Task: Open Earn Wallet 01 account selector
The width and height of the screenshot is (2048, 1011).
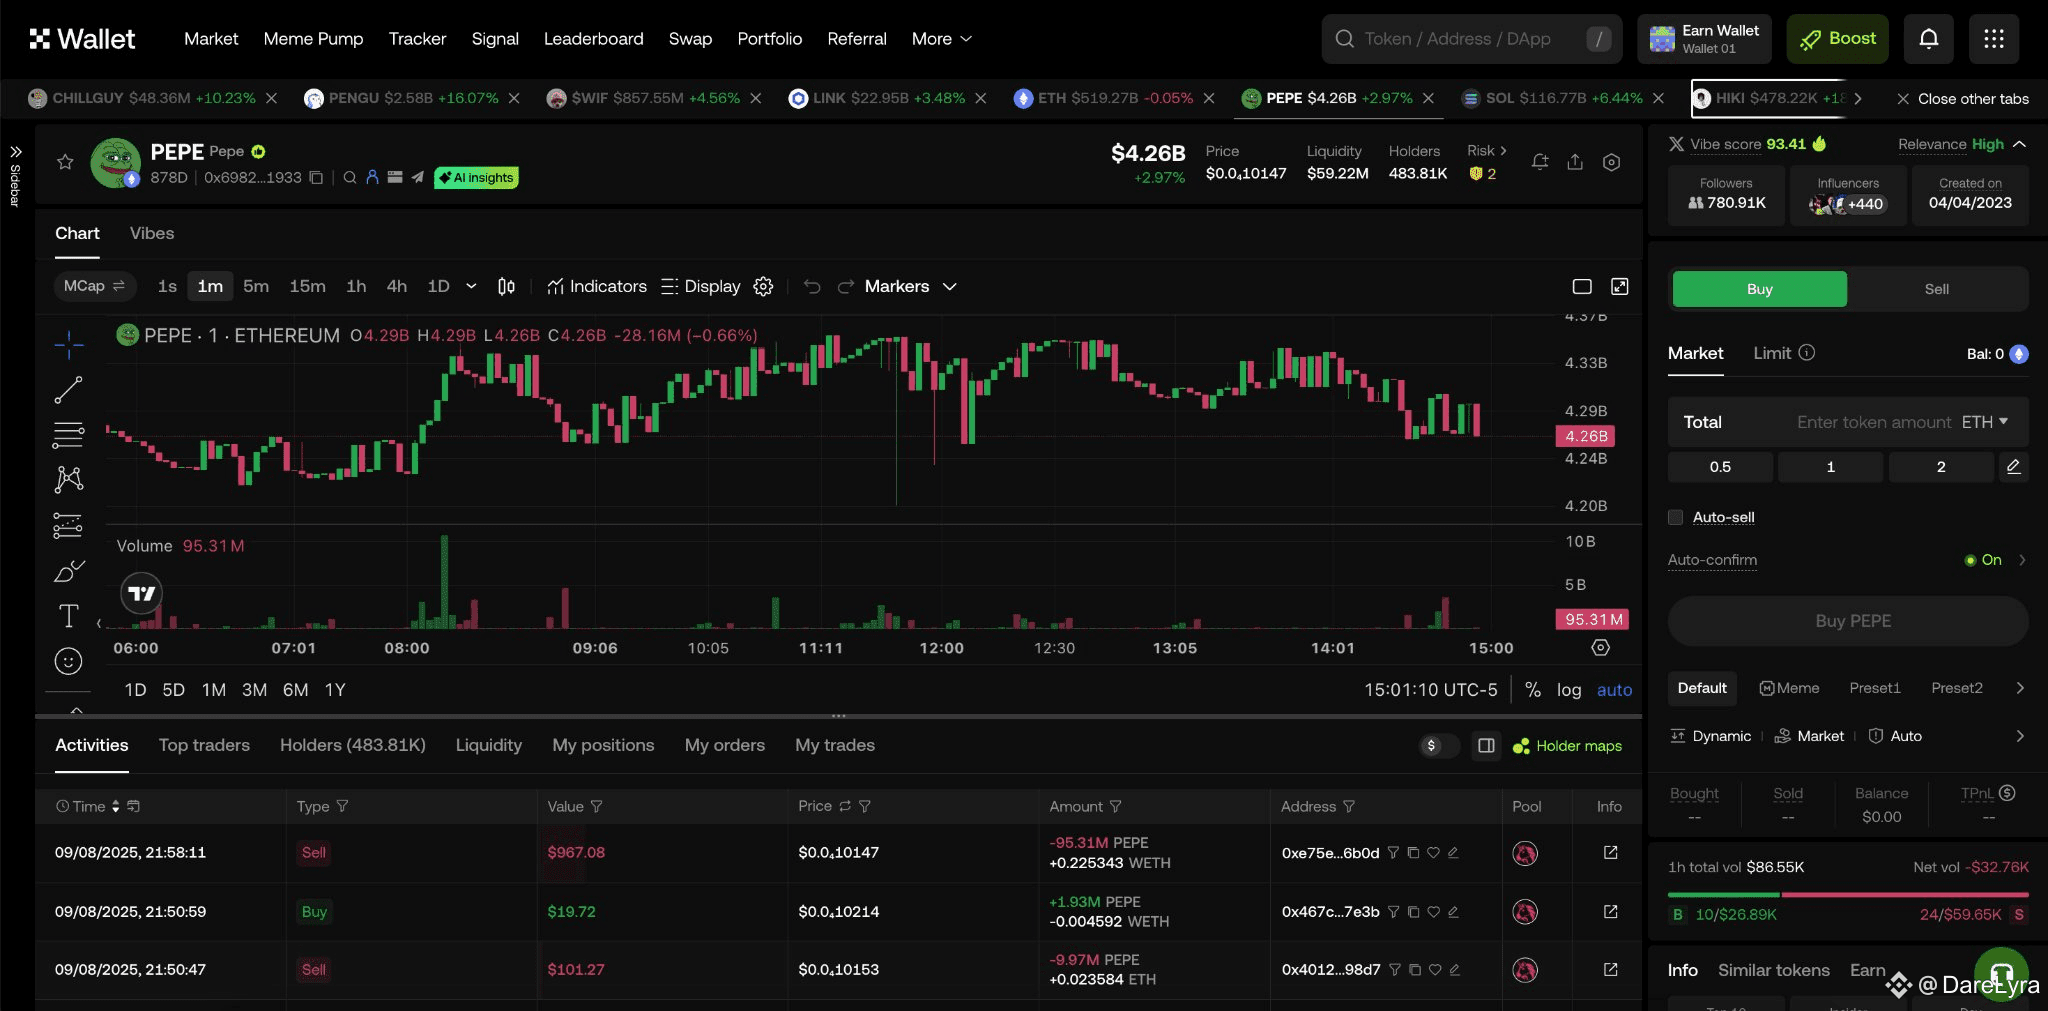Action: [x=1704, y=39]
